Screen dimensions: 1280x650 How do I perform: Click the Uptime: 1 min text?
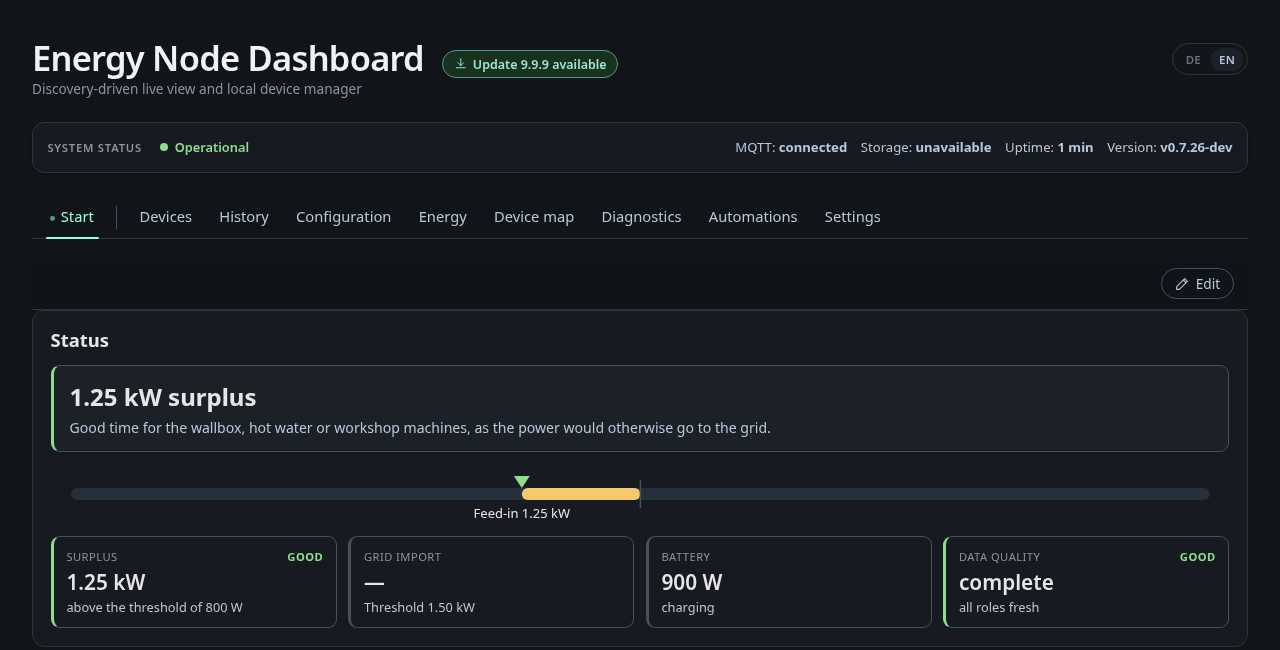(1049, 147)
